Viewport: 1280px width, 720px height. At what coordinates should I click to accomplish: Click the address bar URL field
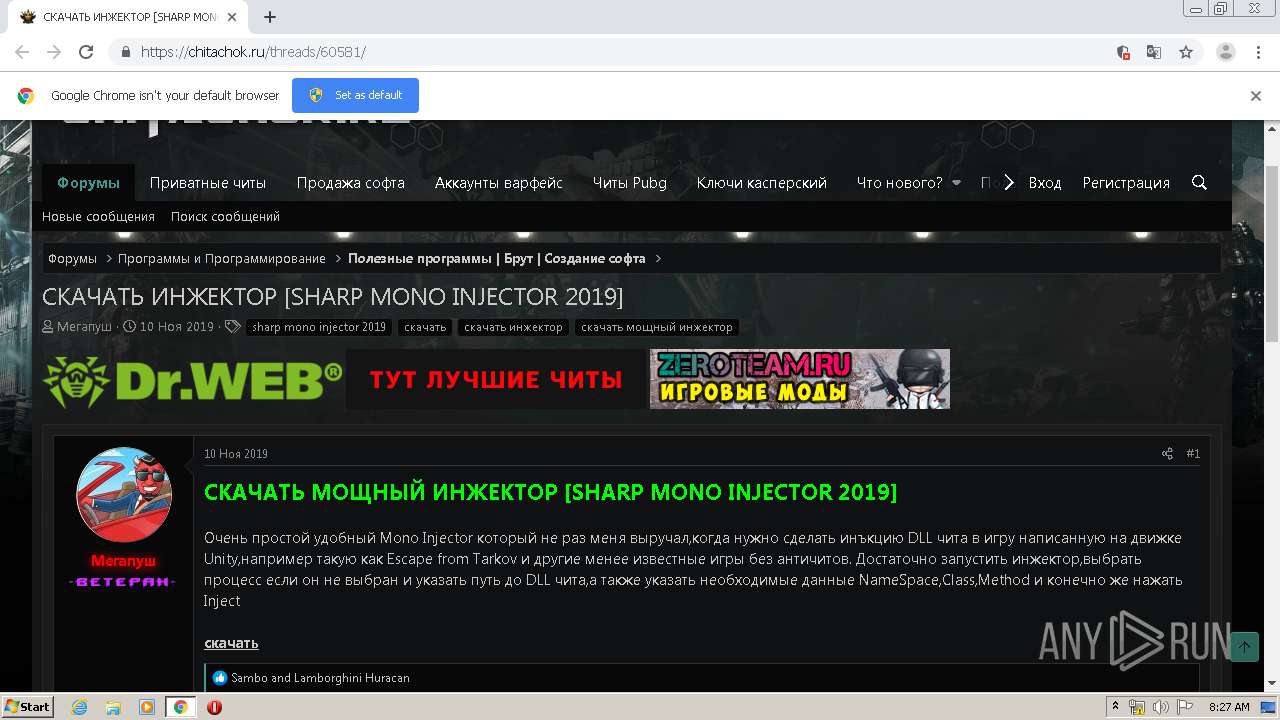point(620,52)
